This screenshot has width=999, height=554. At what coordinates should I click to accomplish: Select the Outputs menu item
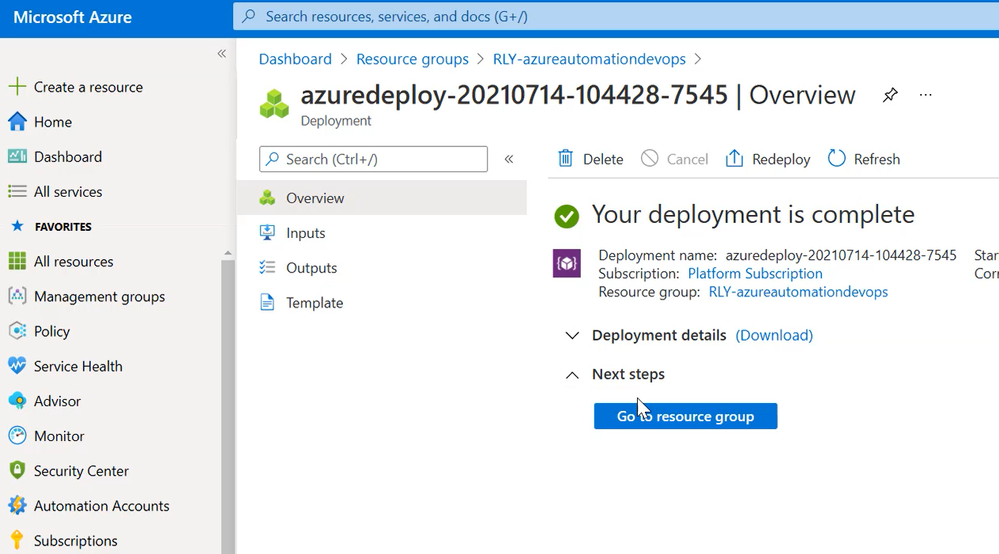pos(382,268)
